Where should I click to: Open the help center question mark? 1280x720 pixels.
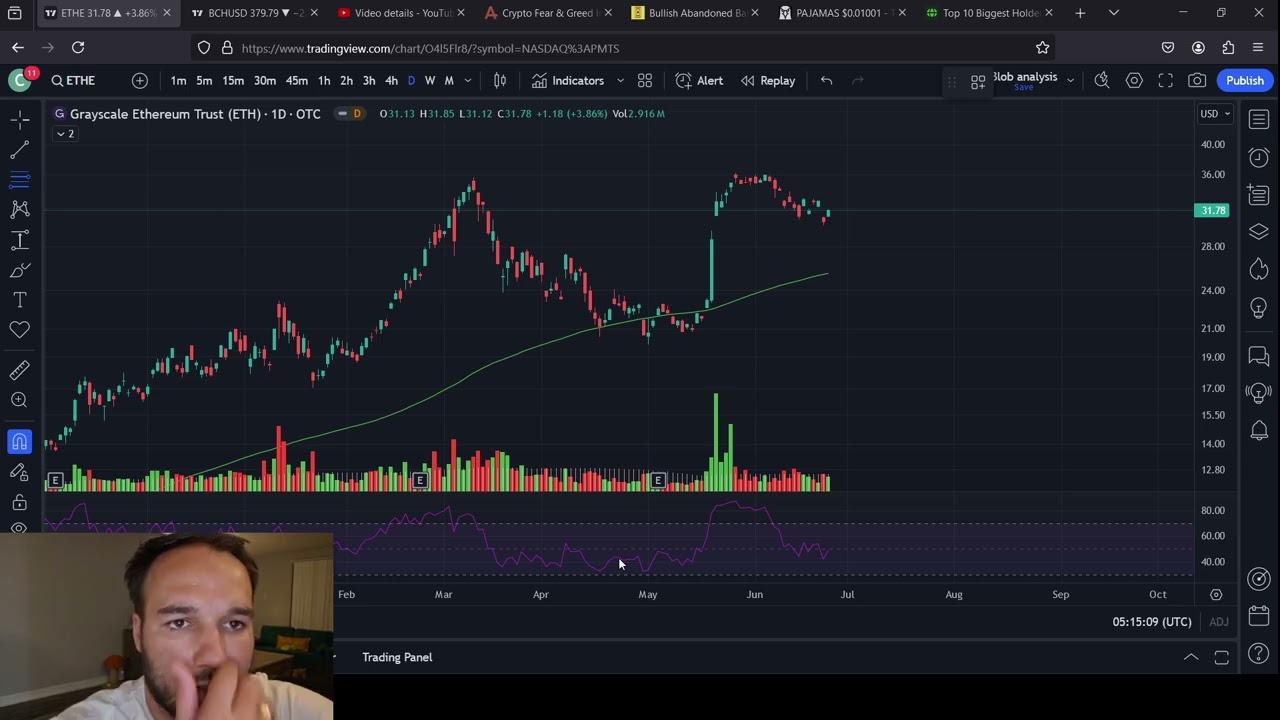point(1259,654)
